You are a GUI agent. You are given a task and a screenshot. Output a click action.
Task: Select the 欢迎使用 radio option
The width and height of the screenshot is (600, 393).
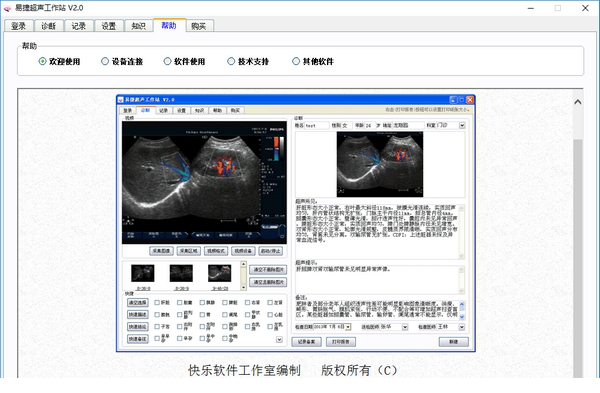tap(59, 61)
